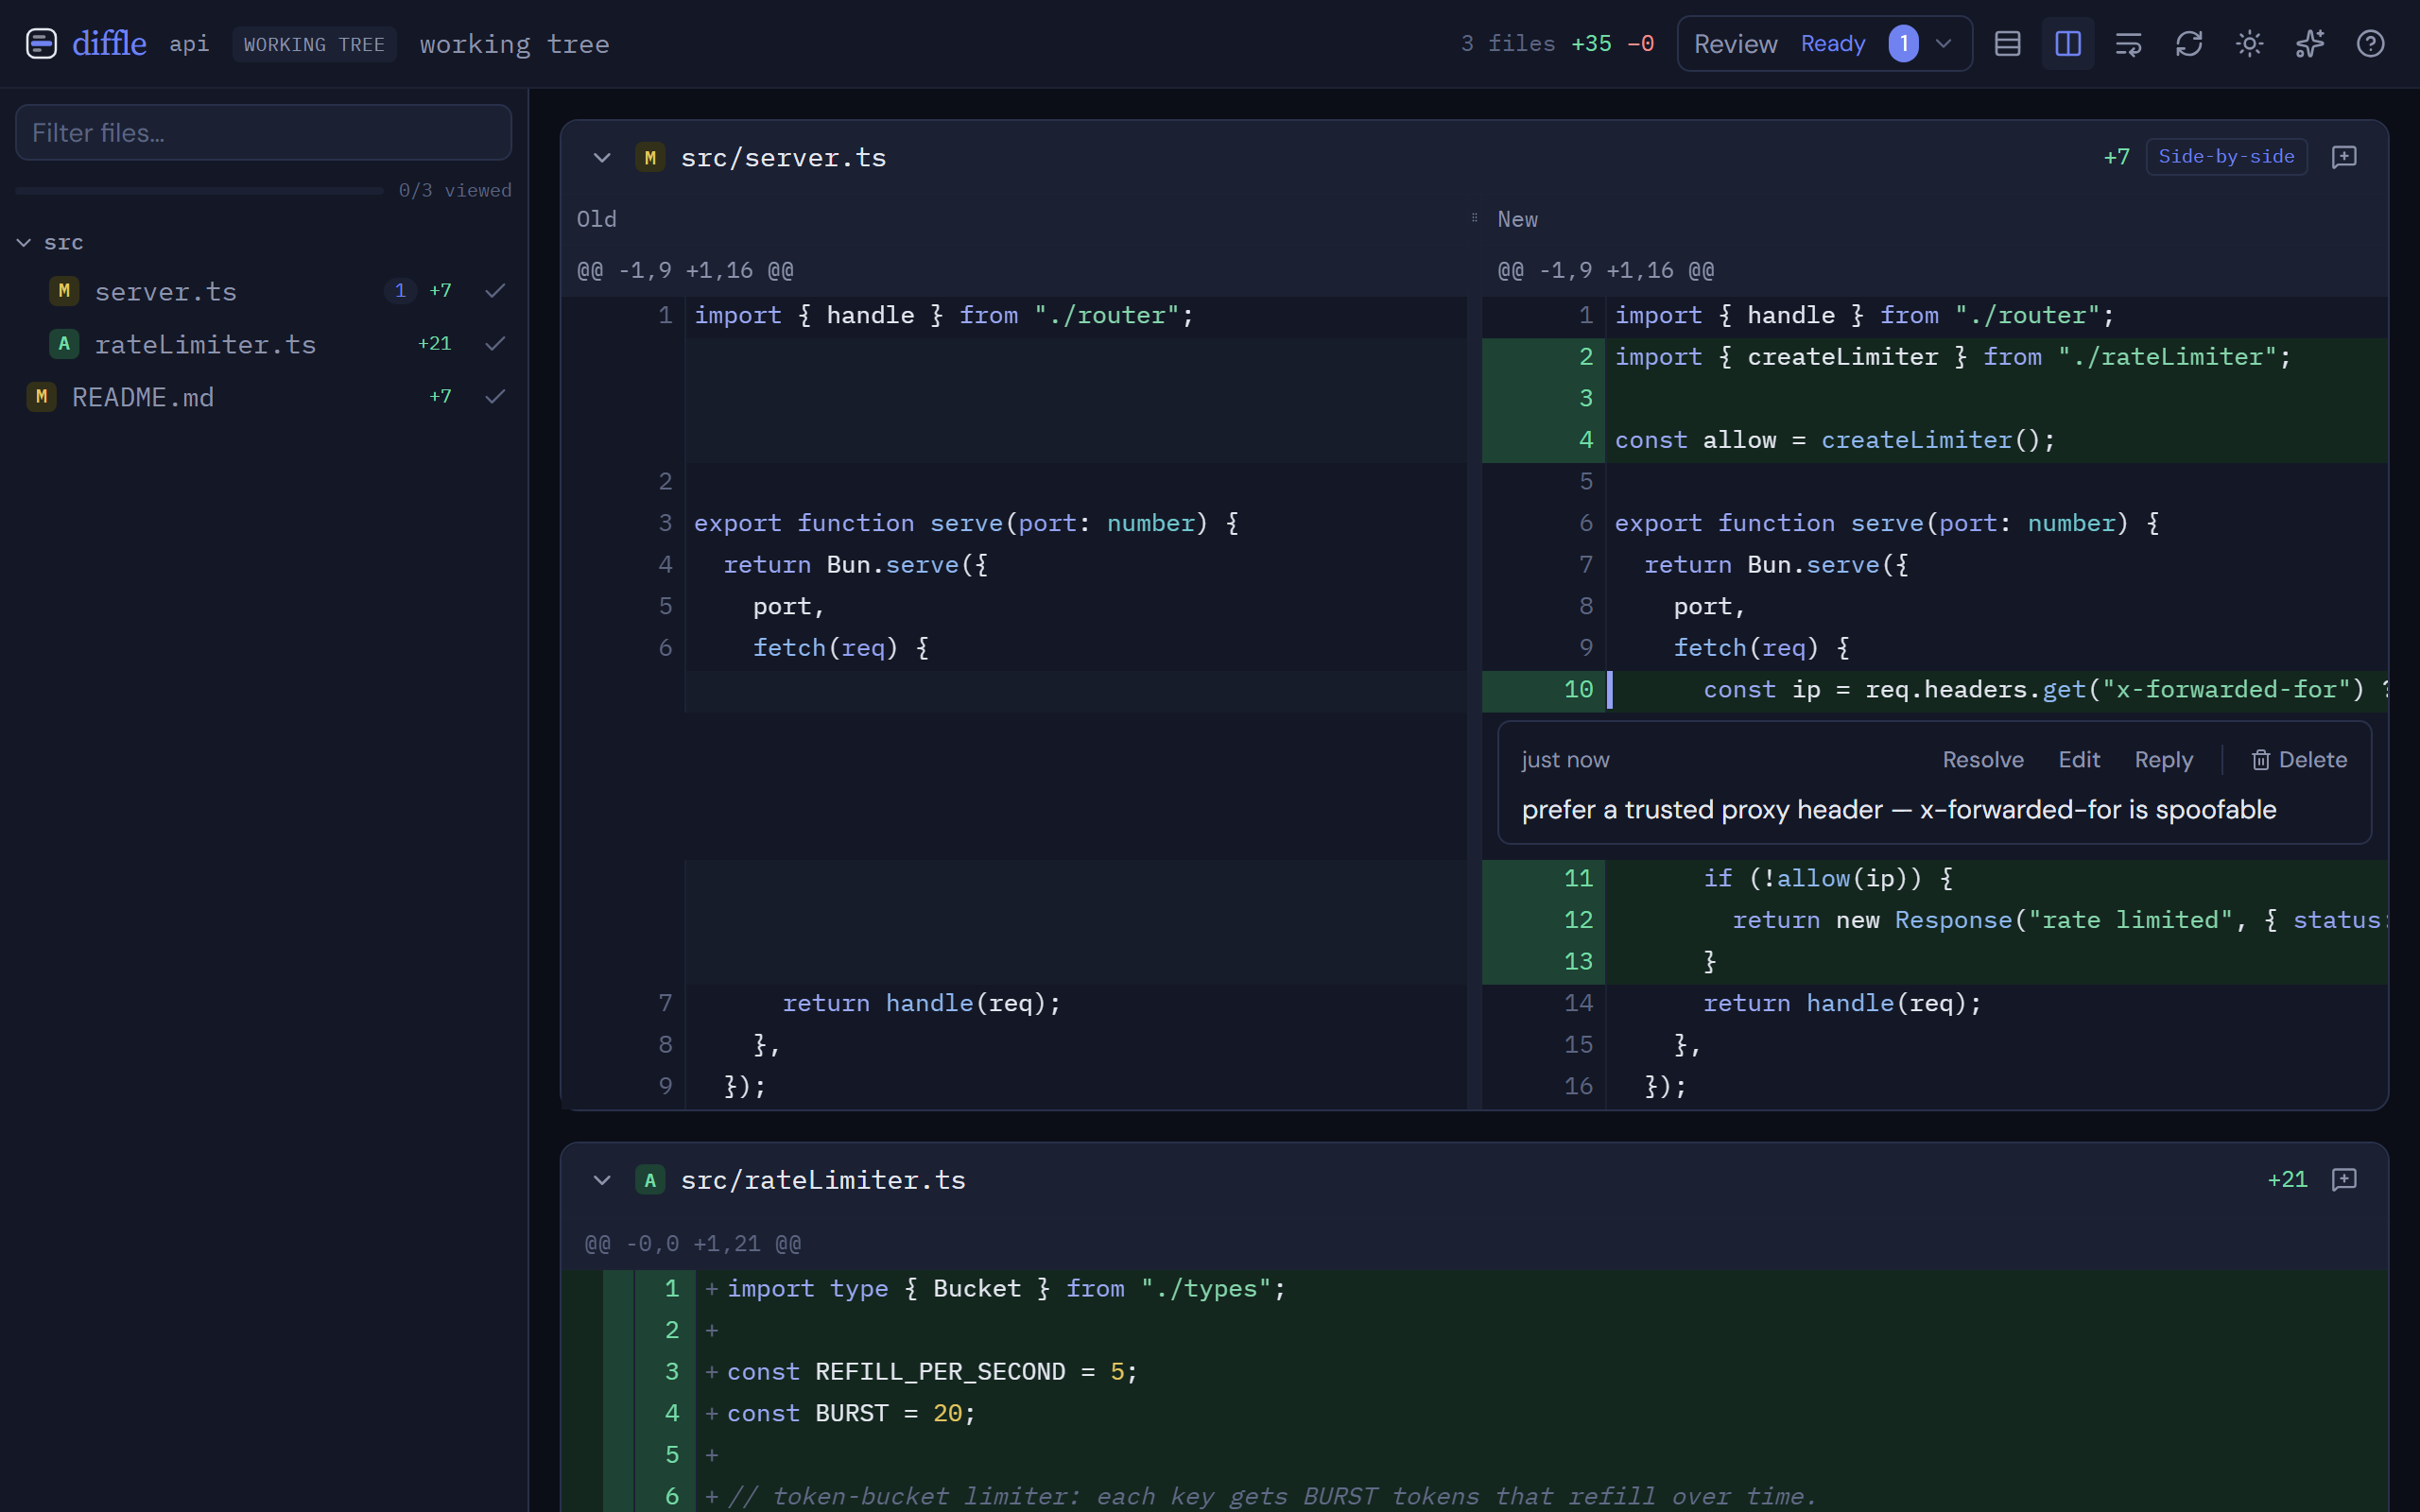Collapse the src/rateLimiter.ts diff section
Screen dimensions: 2420x1512
pyautogui.click(x=602, y=1180)
